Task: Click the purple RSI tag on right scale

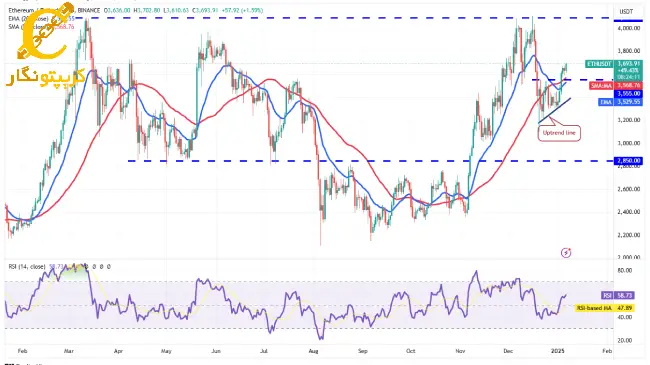Action: pos(607,295)
